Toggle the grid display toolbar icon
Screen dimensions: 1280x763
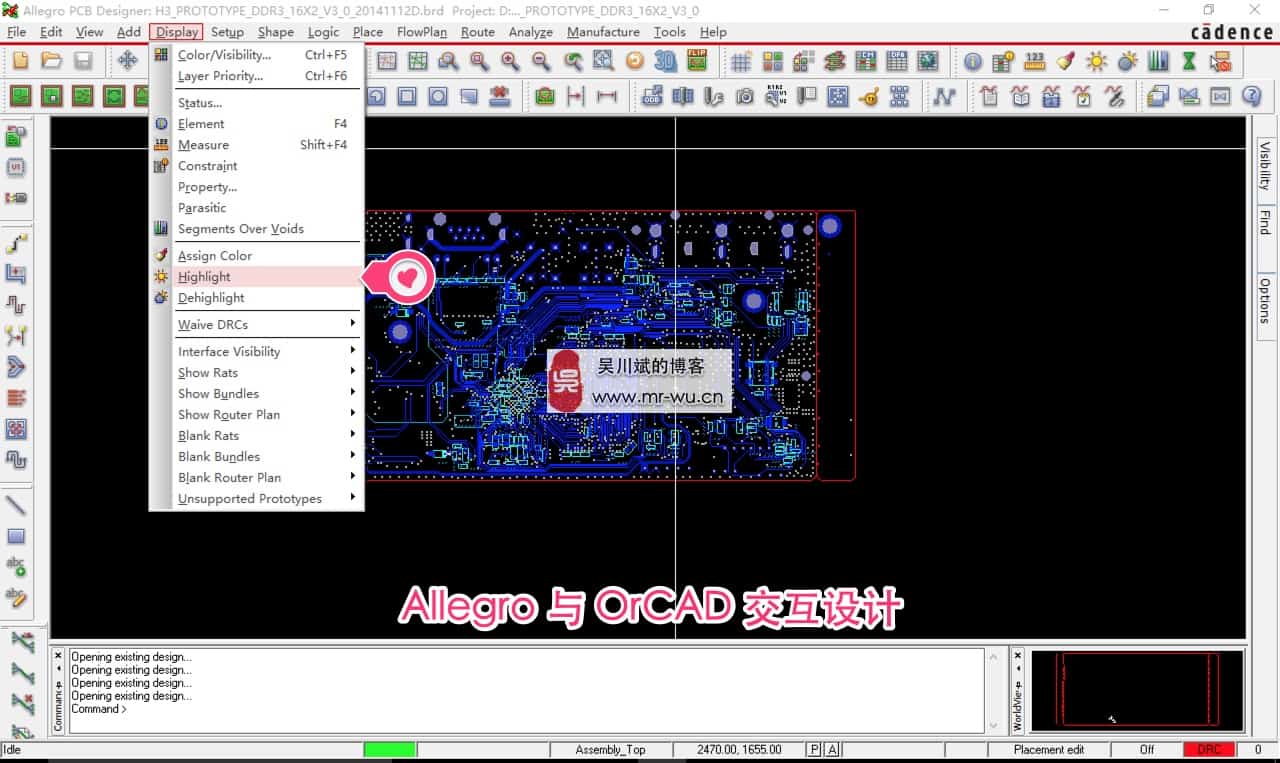[x=741, y=61]
